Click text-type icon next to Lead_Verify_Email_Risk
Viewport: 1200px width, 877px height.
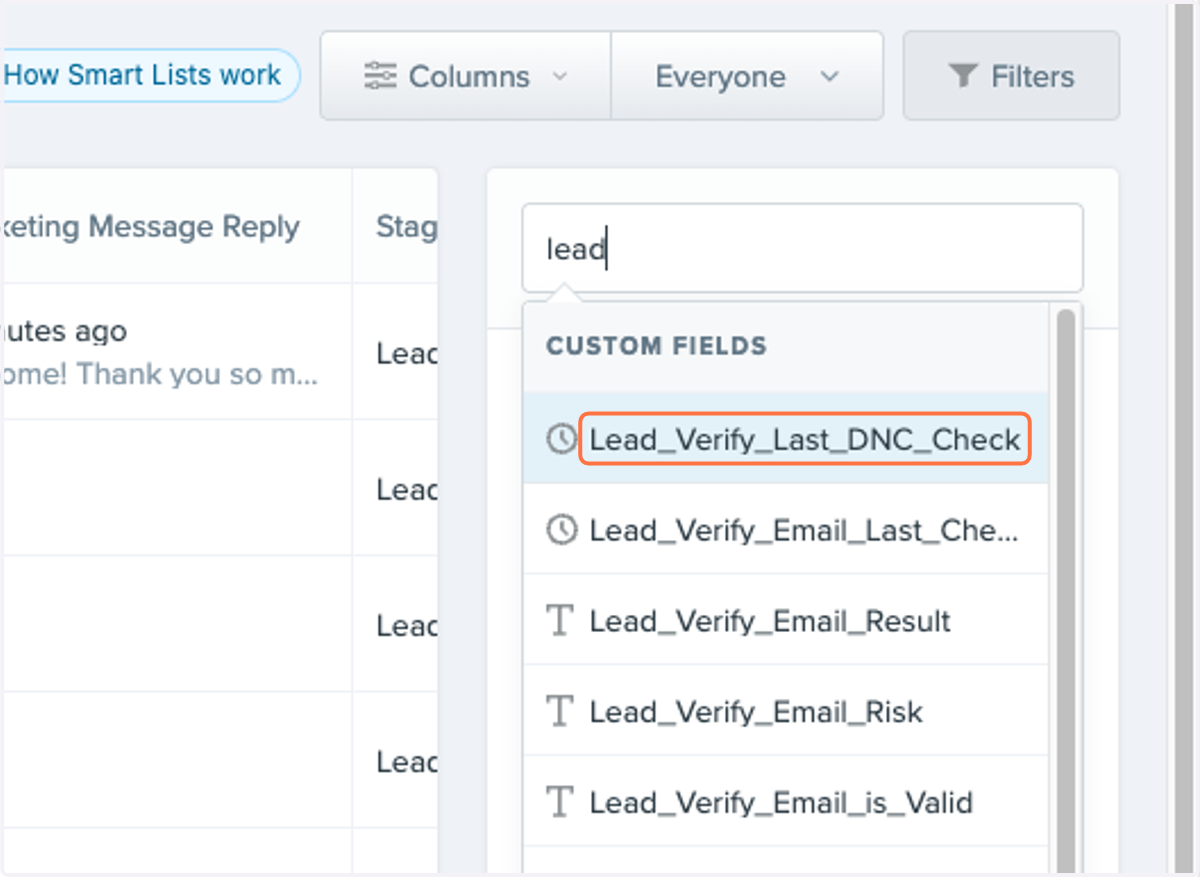pyautogui.click(x=561, y=712)
